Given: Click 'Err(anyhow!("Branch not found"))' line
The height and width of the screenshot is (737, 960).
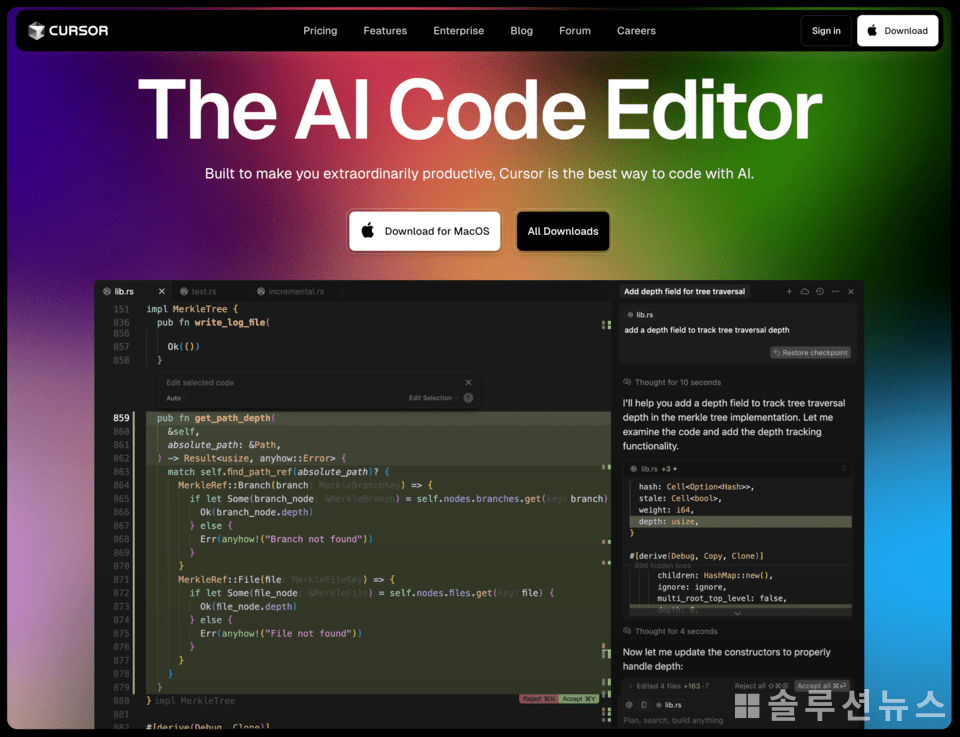Looking at the screenshot, I should point(286,539).
